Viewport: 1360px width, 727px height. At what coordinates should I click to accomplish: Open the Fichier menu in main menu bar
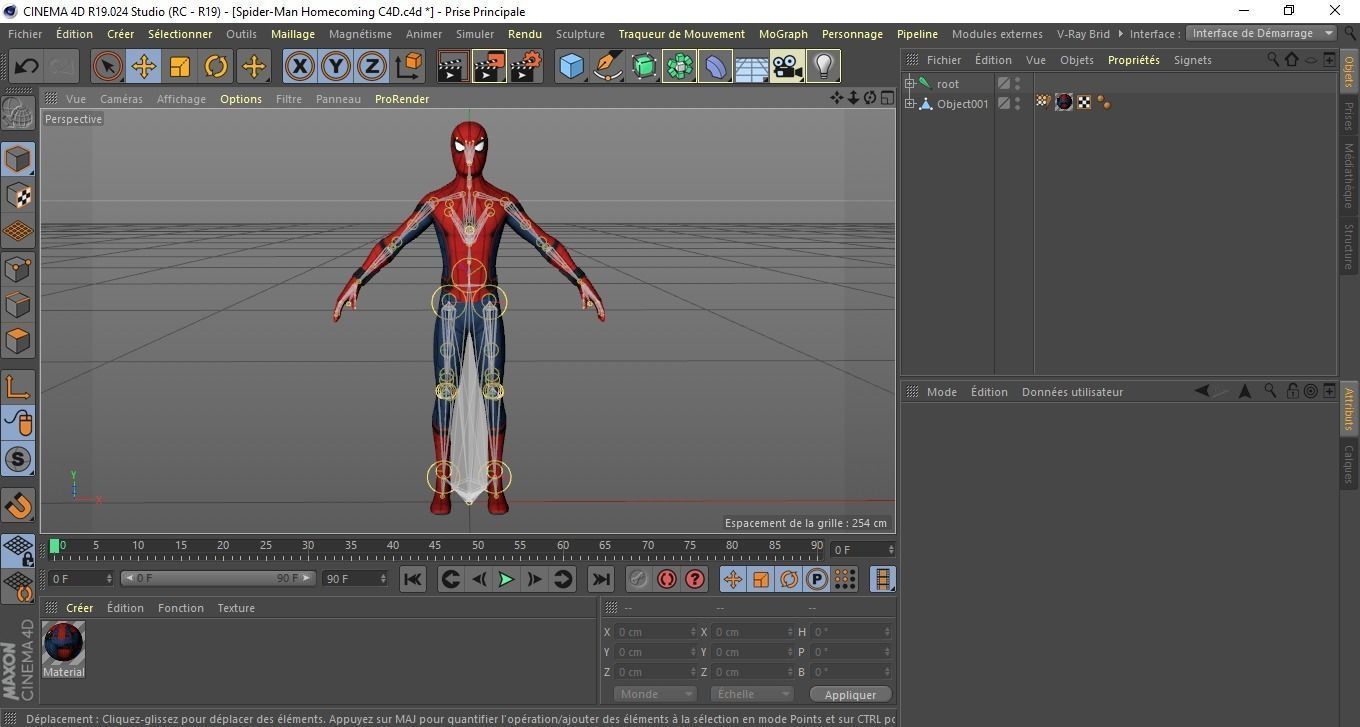pyautogui.click(x=25, y=34)
